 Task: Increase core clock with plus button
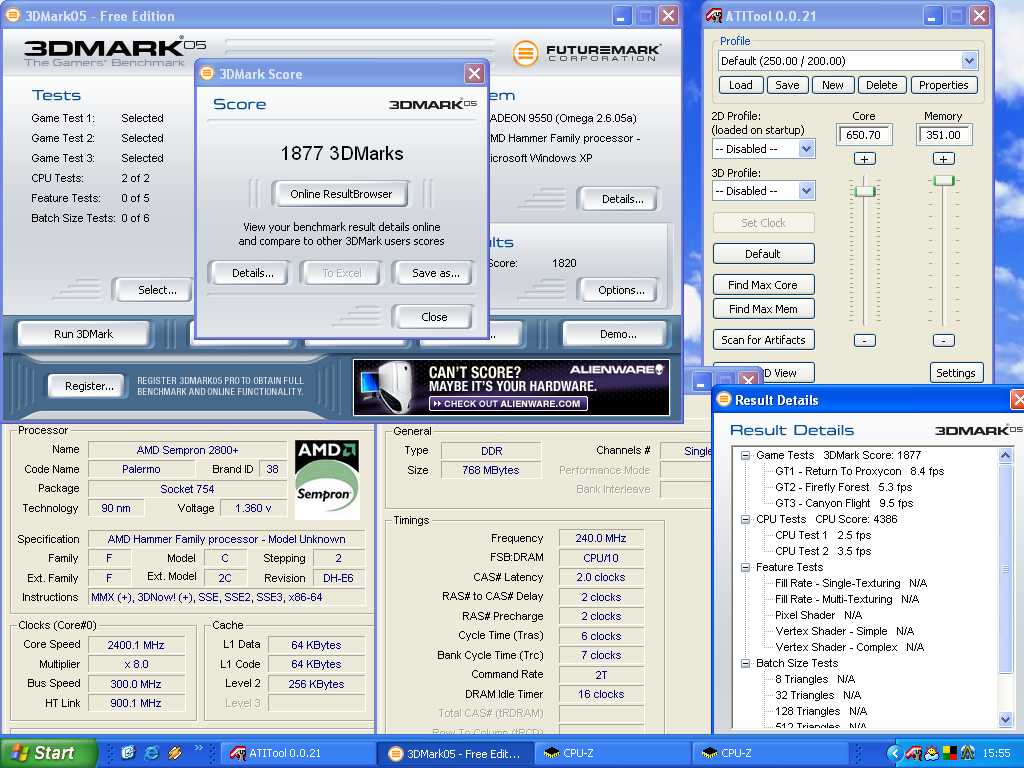click(x=865, y=159)
